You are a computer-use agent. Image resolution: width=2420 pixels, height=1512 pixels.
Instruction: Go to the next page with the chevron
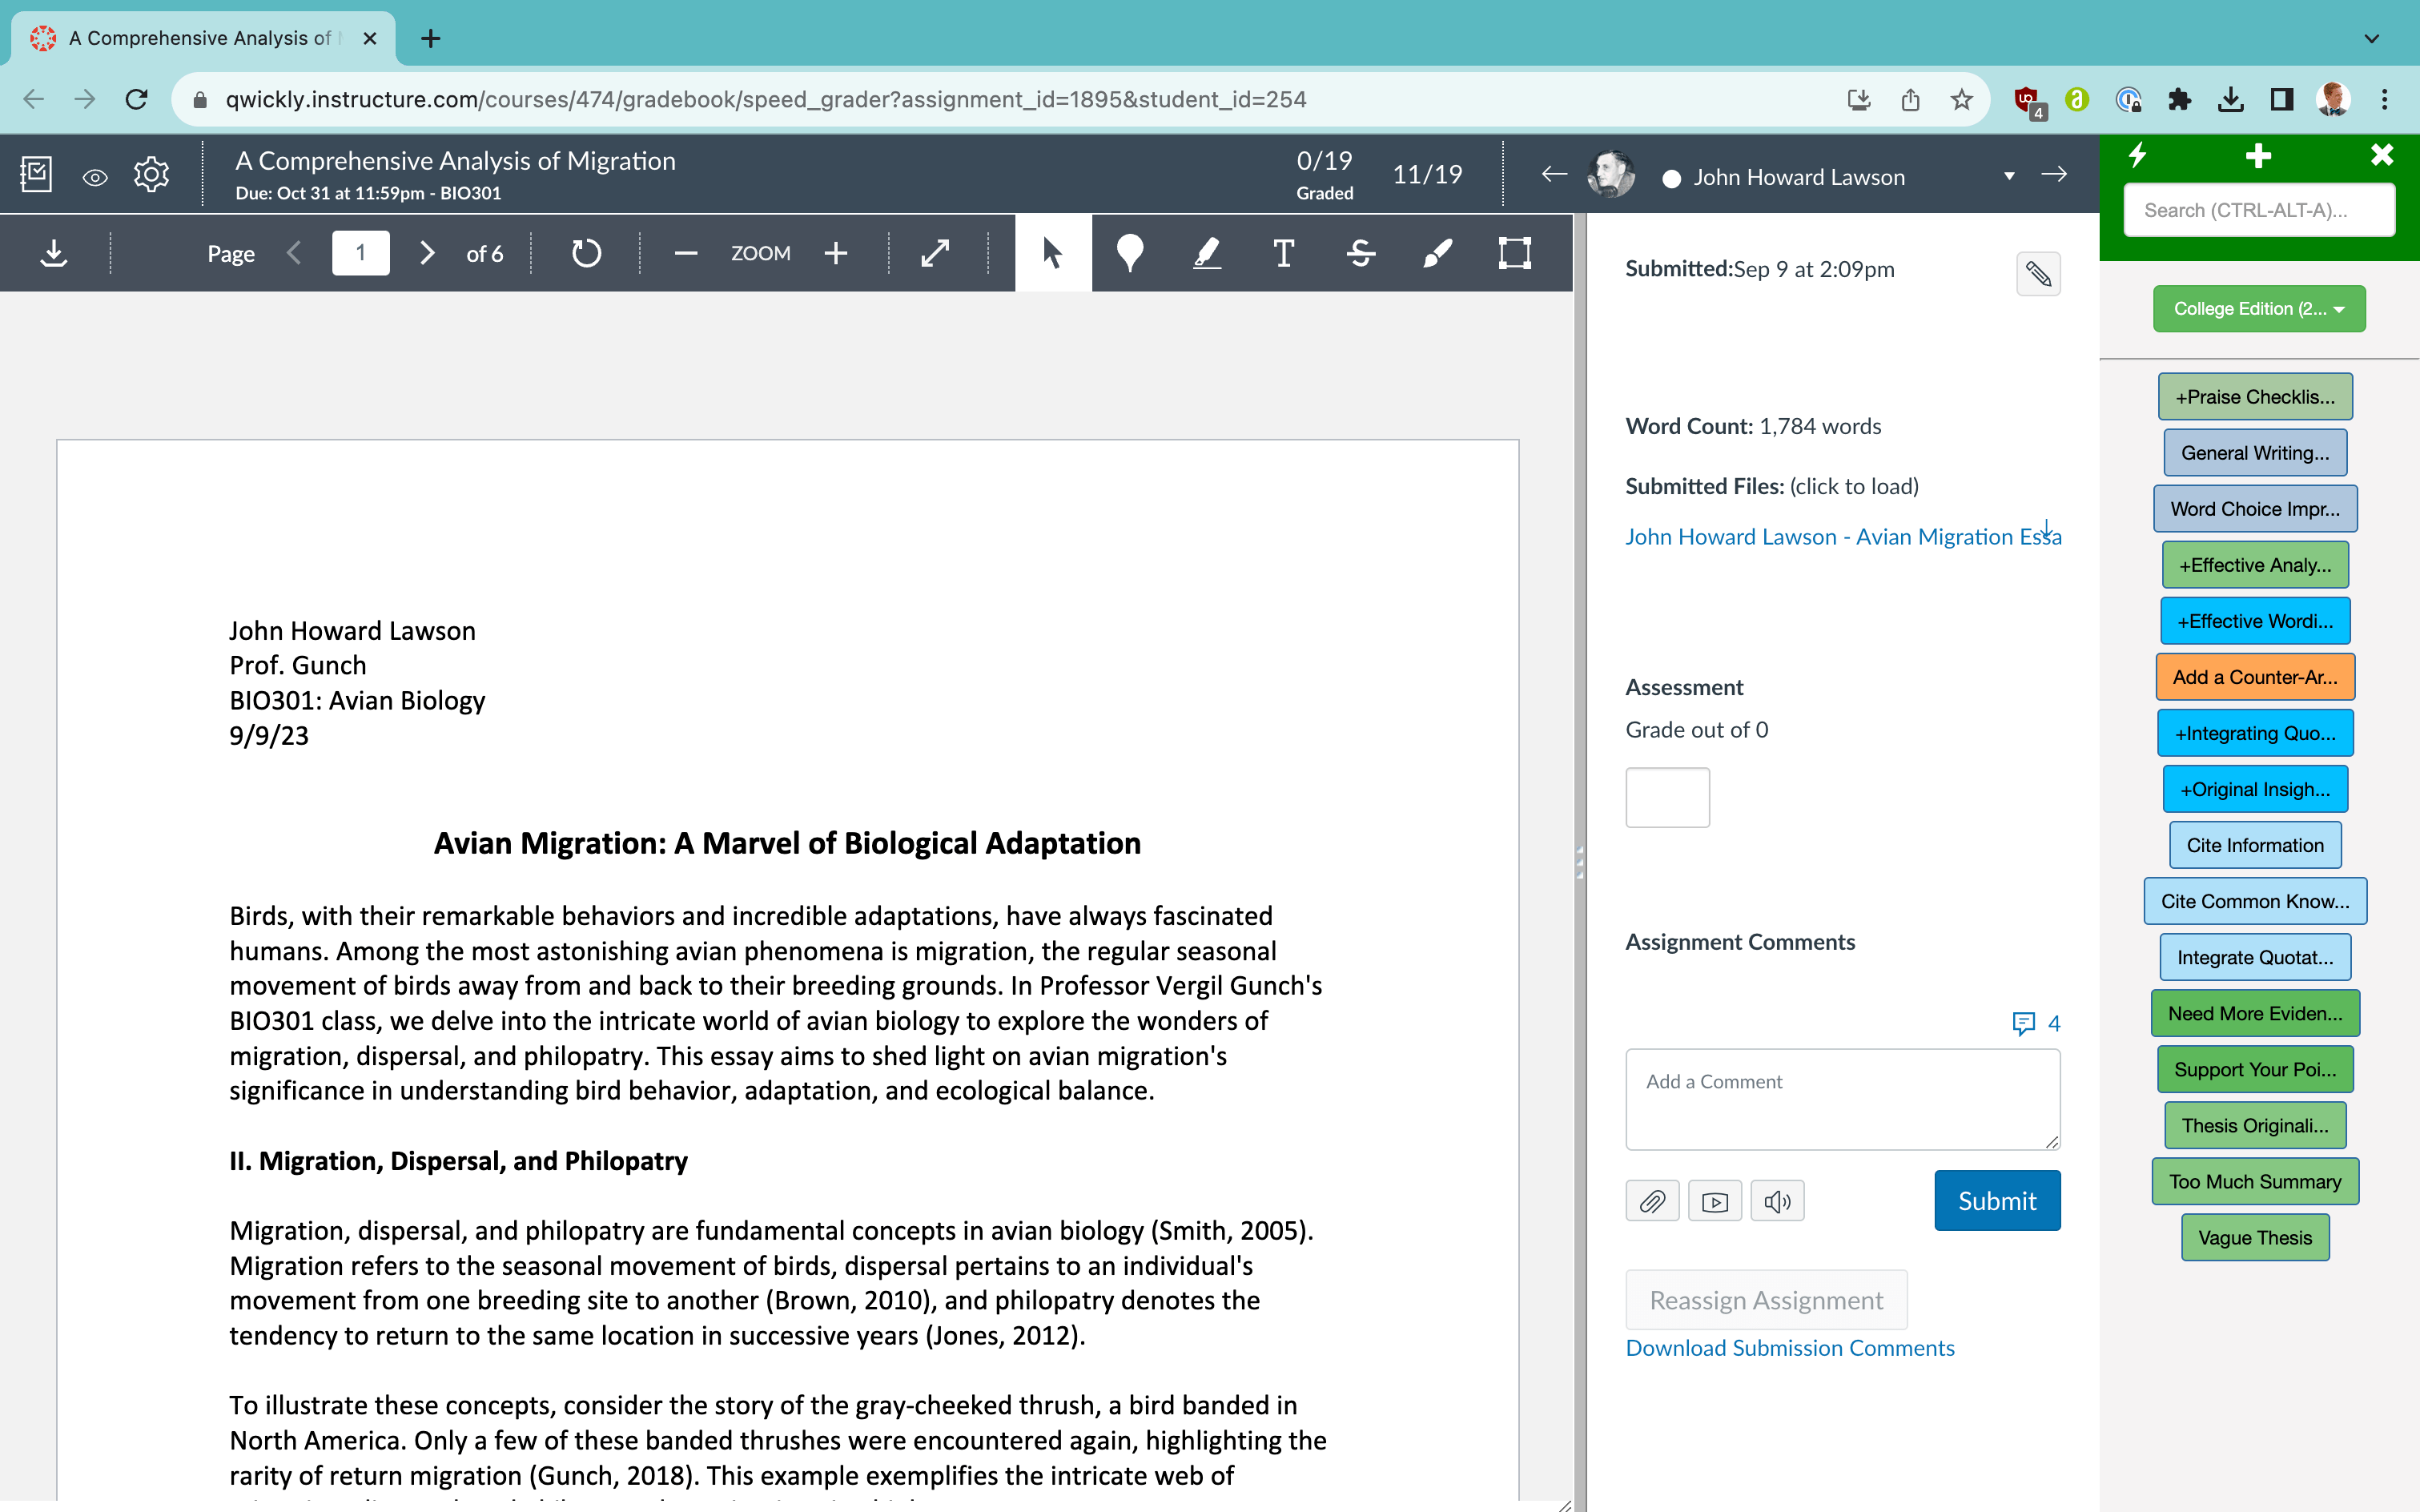tap(427, 253)
